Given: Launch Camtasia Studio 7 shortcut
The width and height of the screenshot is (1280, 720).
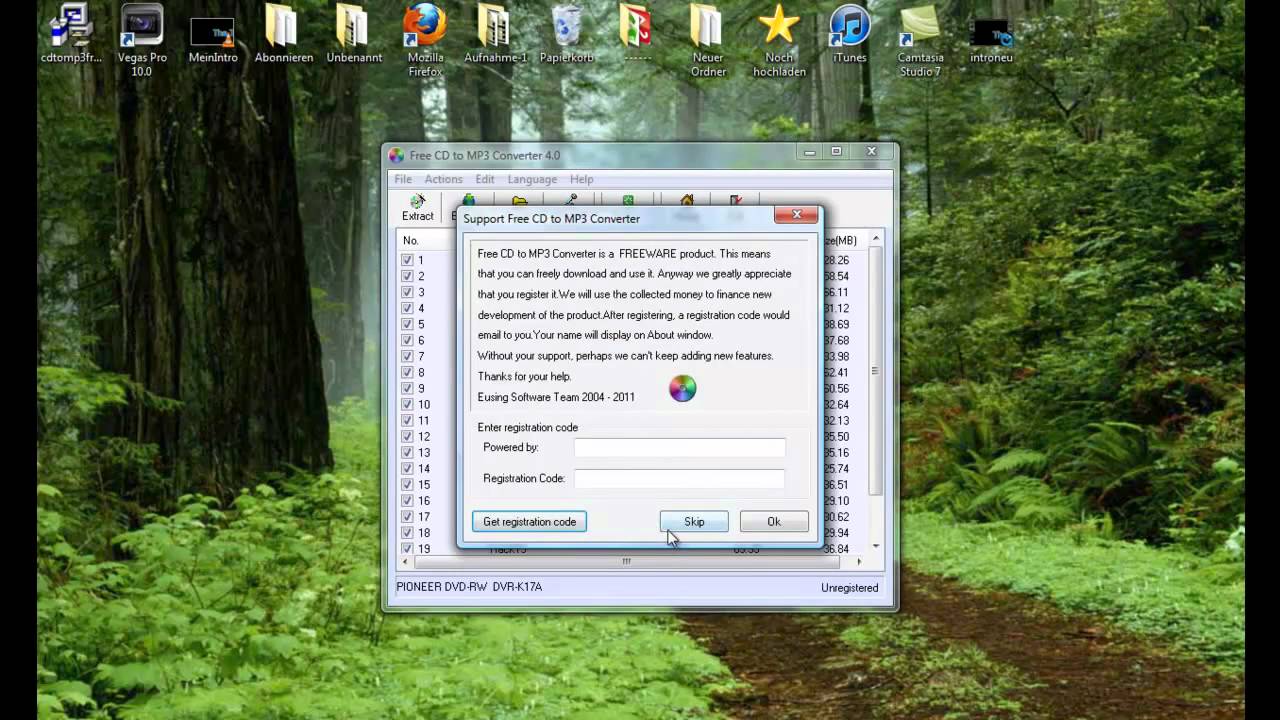Looking at the screenshot, I should (921, 41).
